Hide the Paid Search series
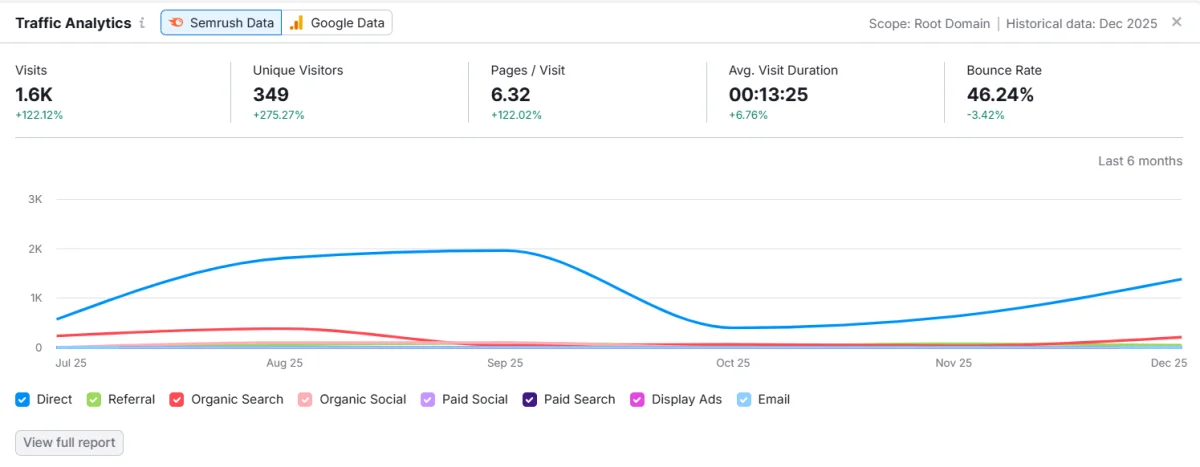This screenshot has width=1200, height=467. pos(529,399)
